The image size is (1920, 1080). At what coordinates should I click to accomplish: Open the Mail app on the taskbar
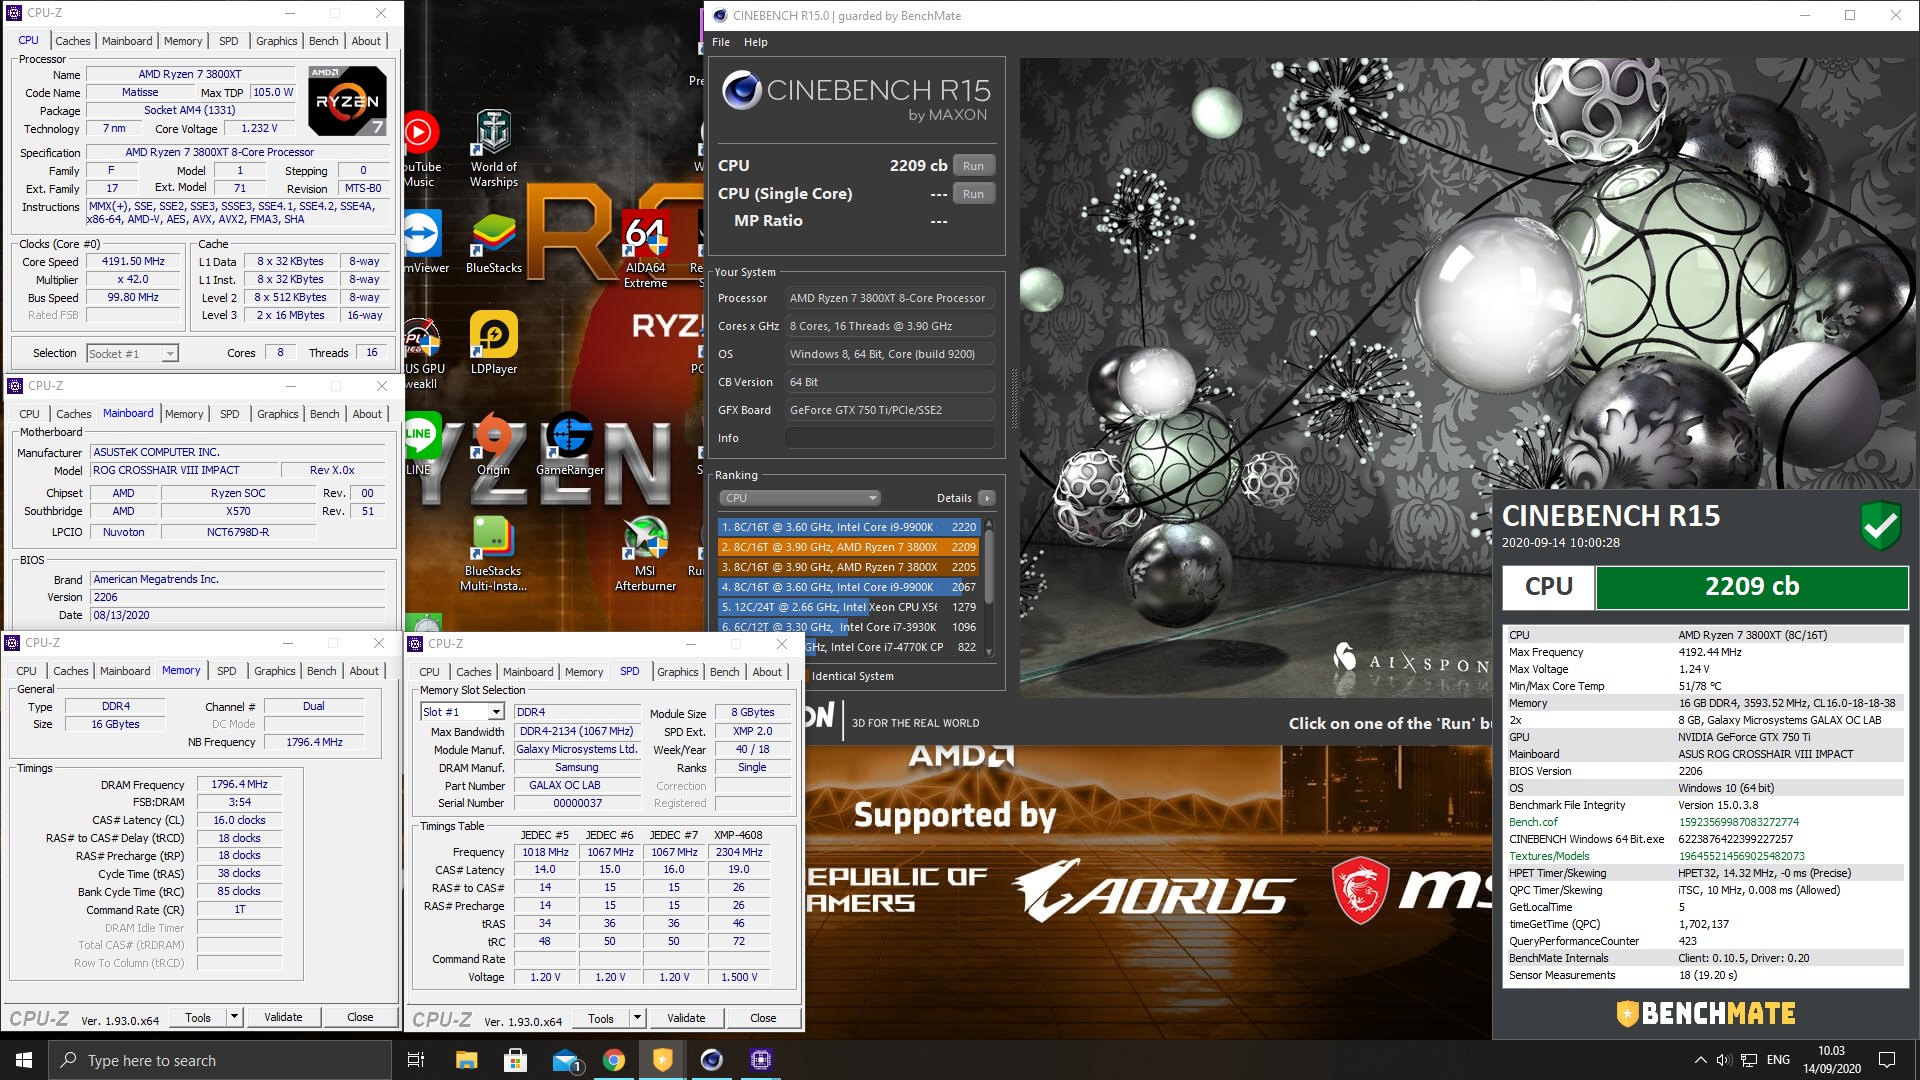point(565,1060)
